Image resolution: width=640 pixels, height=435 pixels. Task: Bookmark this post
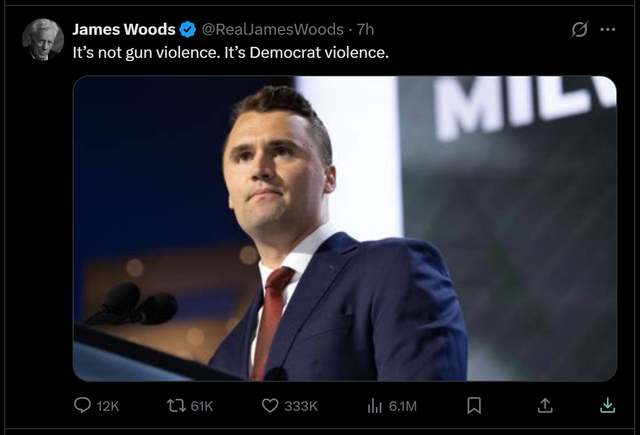(x=474, y=406)
